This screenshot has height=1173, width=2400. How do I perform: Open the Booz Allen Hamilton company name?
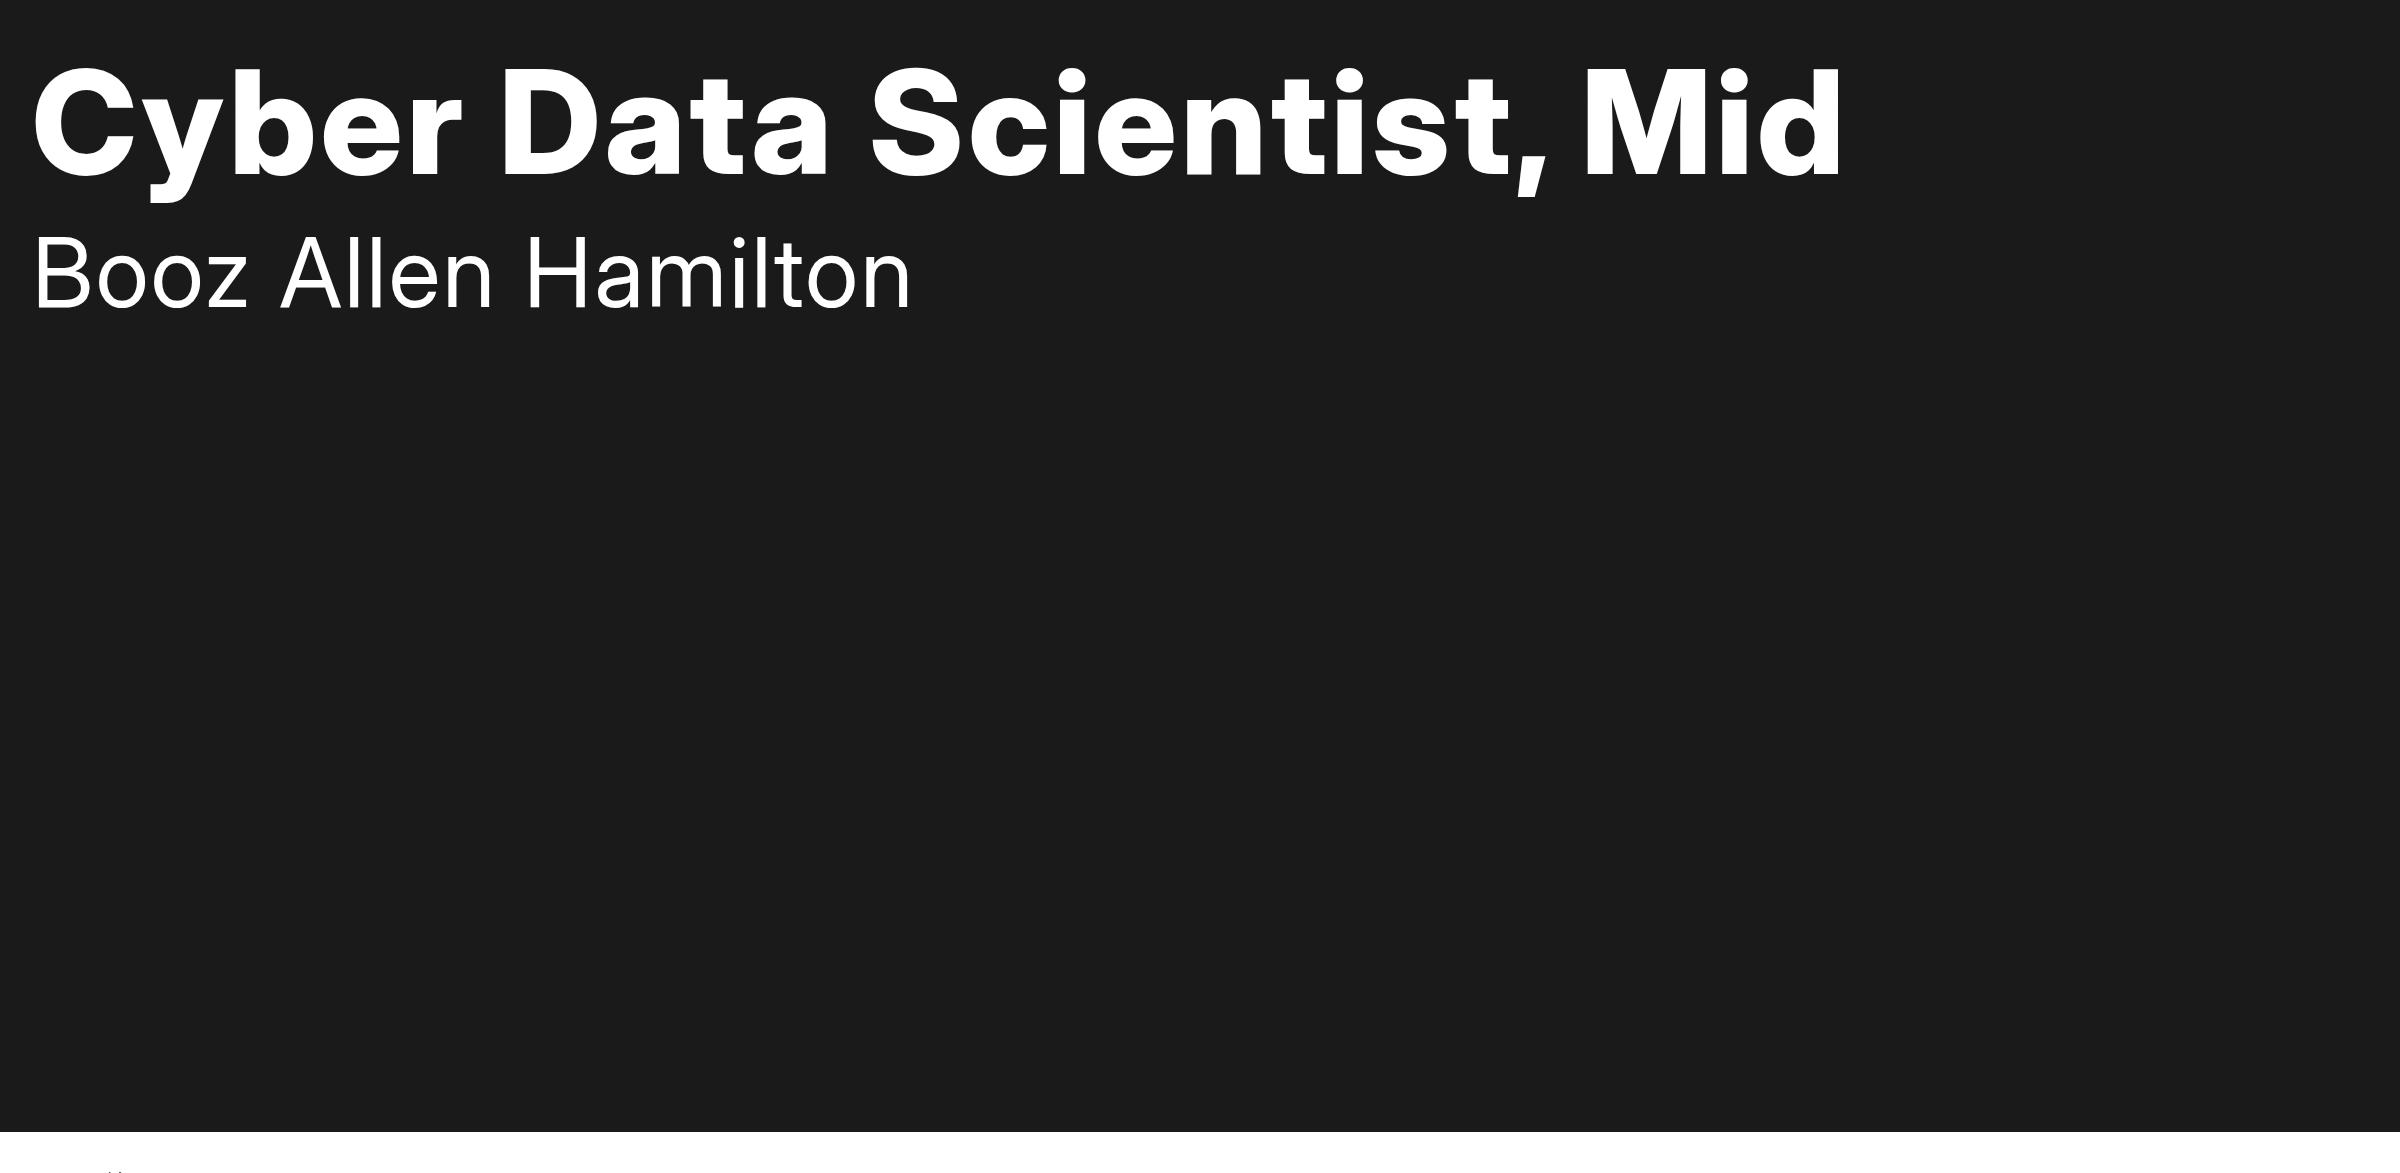click(472, 274)
